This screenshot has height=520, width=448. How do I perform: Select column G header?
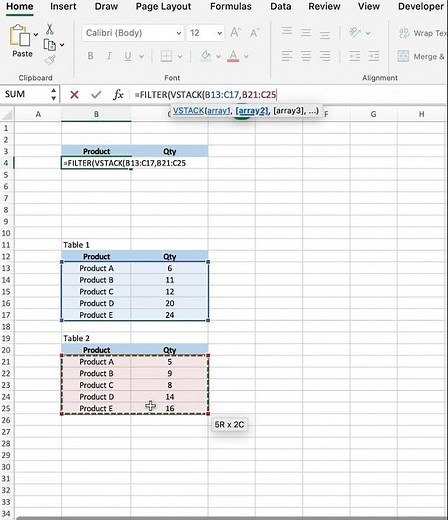click(x=373, y=114)
